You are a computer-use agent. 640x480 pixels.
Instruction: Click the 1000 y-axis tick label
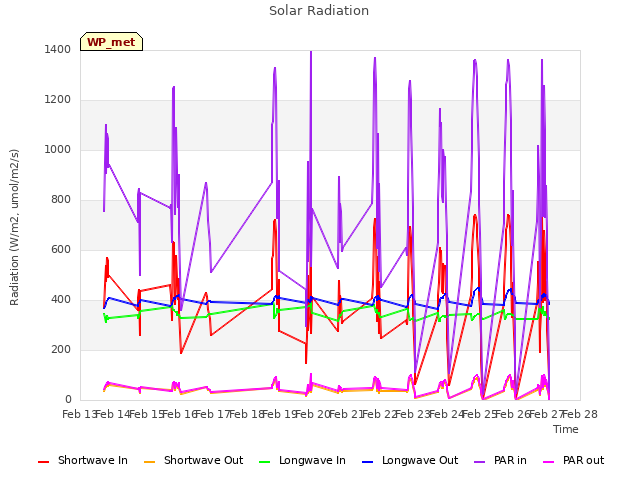pos(58,149)
